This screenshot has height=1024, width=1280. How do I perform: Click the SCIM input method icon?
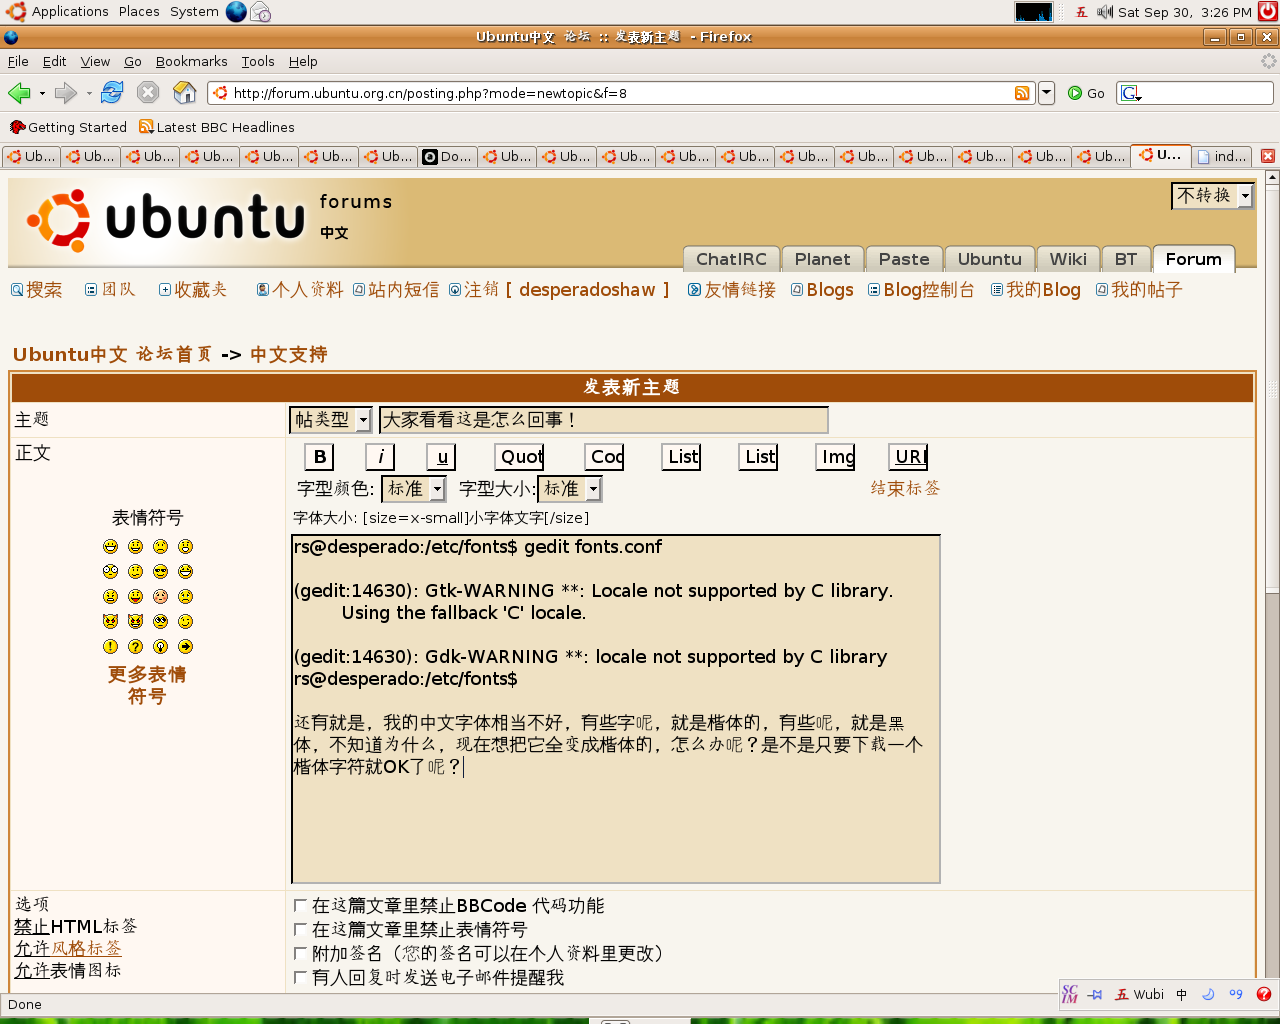click(1069, 994)
